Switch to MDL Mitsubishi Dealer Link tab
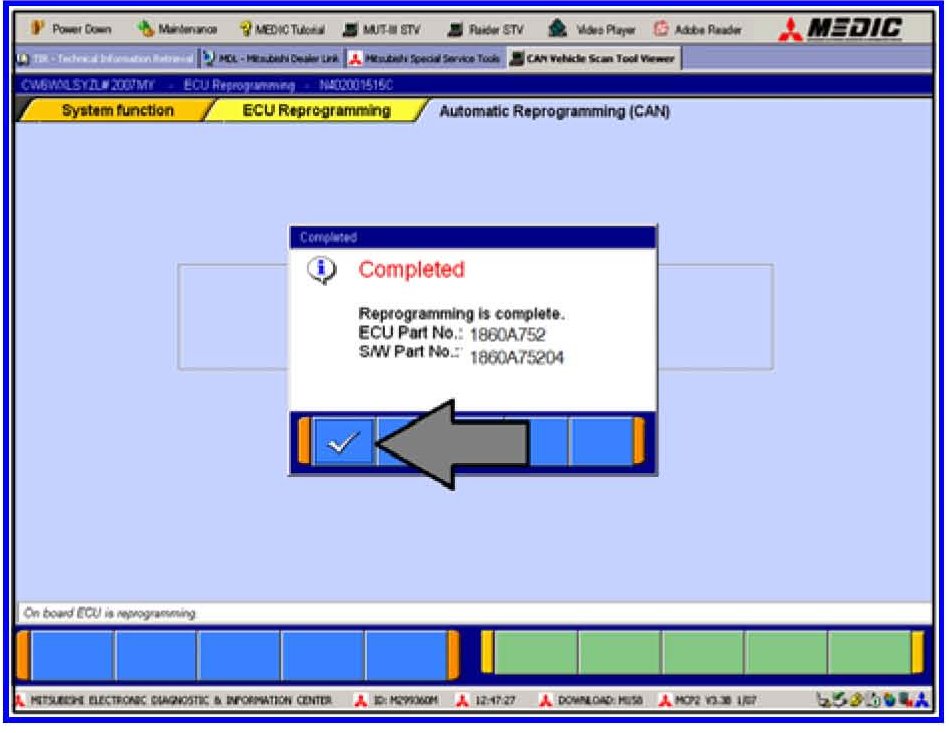 [x=272, y=59]
